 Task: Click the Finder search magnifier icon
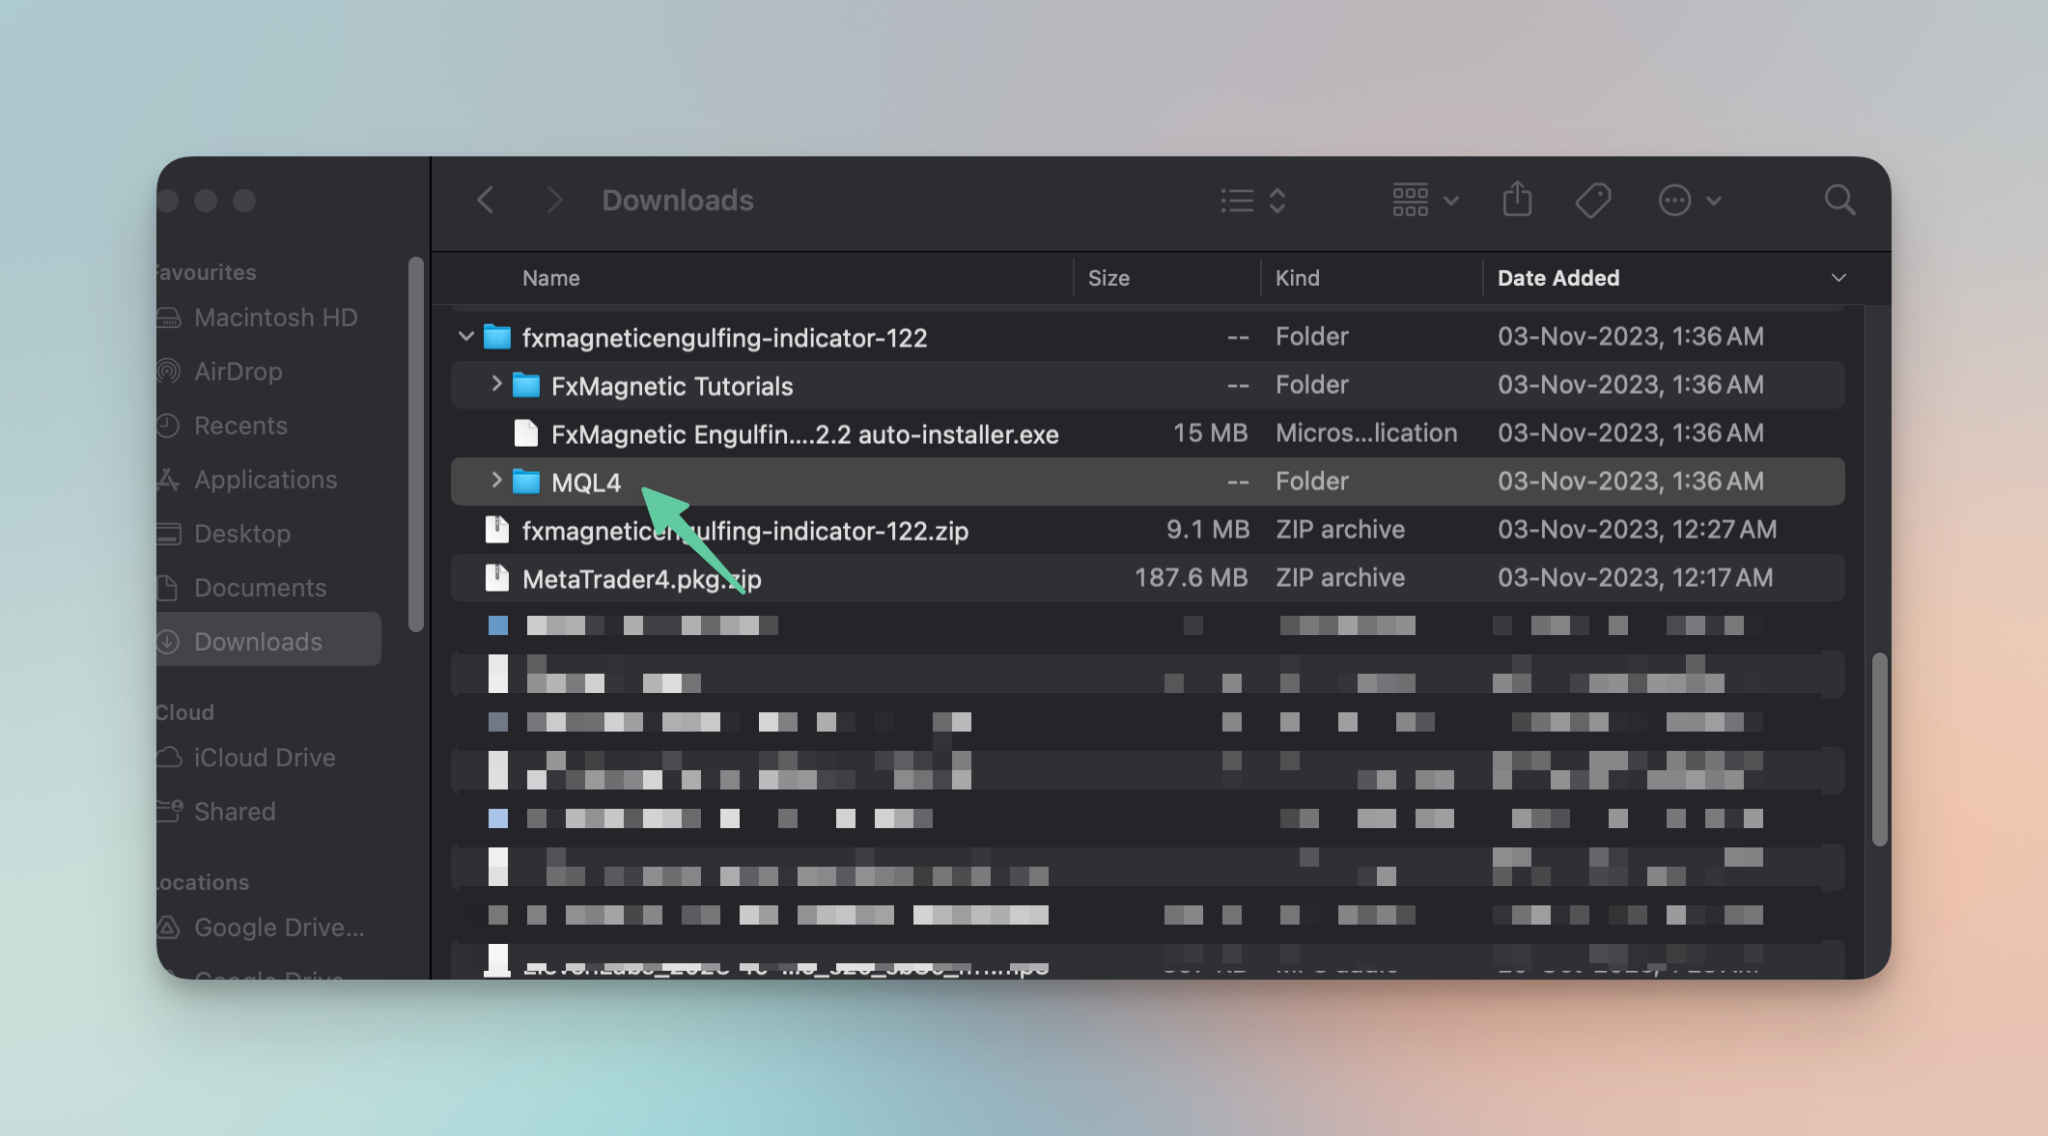[1839, 201]
